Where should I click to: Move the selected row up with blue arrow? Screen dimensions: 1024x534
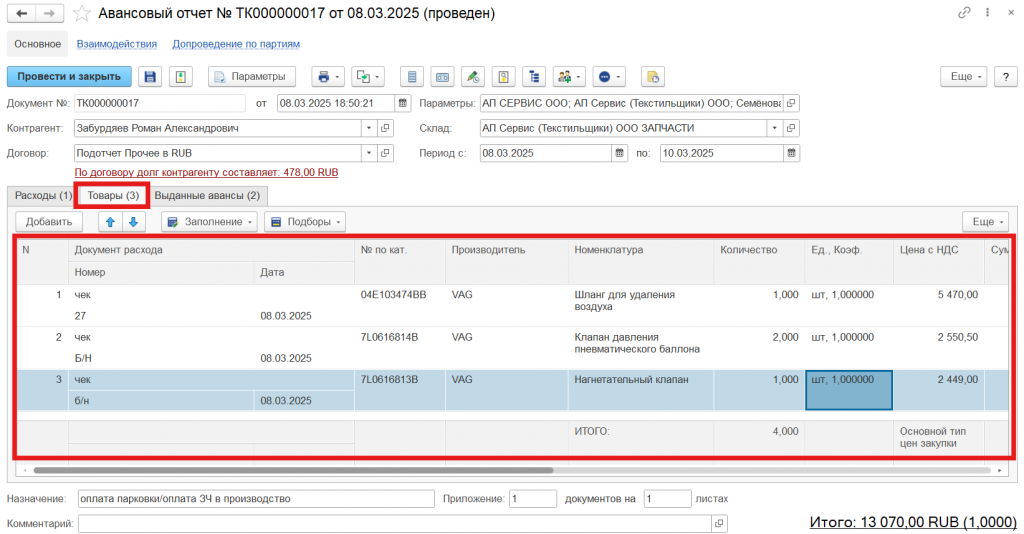[111, 222]
